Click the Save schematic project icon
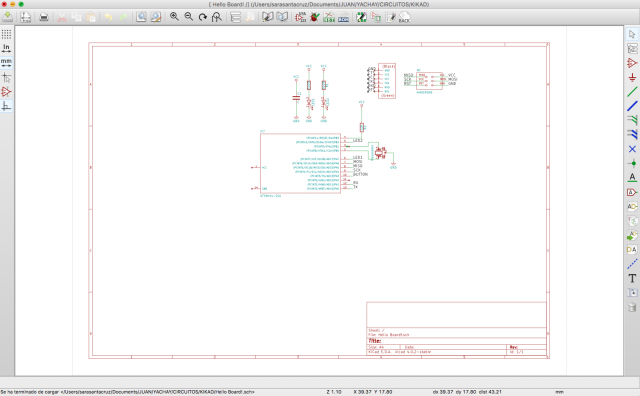Screen dimensions: 640x396 click(x=7, y=17)
